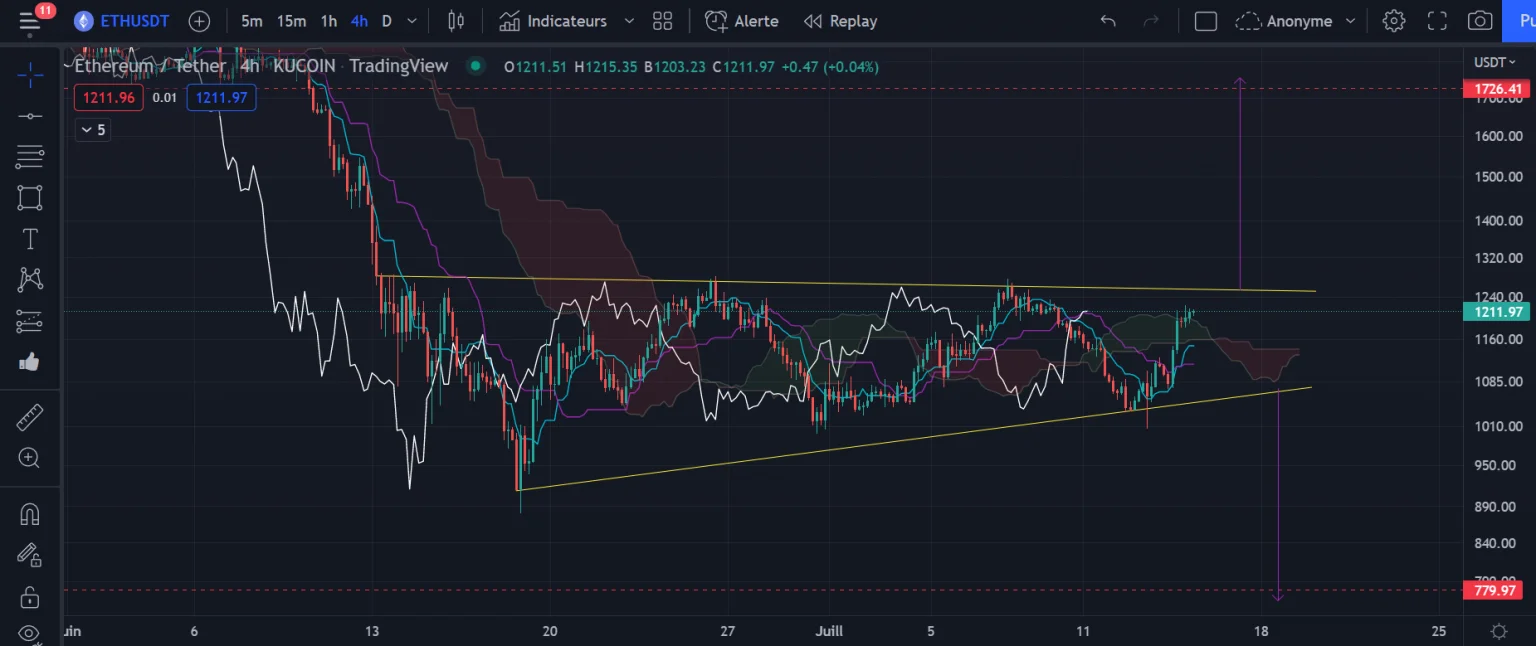Expand collapsed indicators legend showing 5
Image resolution: width=1536 pixels, height=646 pixels.
(x=93, y=130)
